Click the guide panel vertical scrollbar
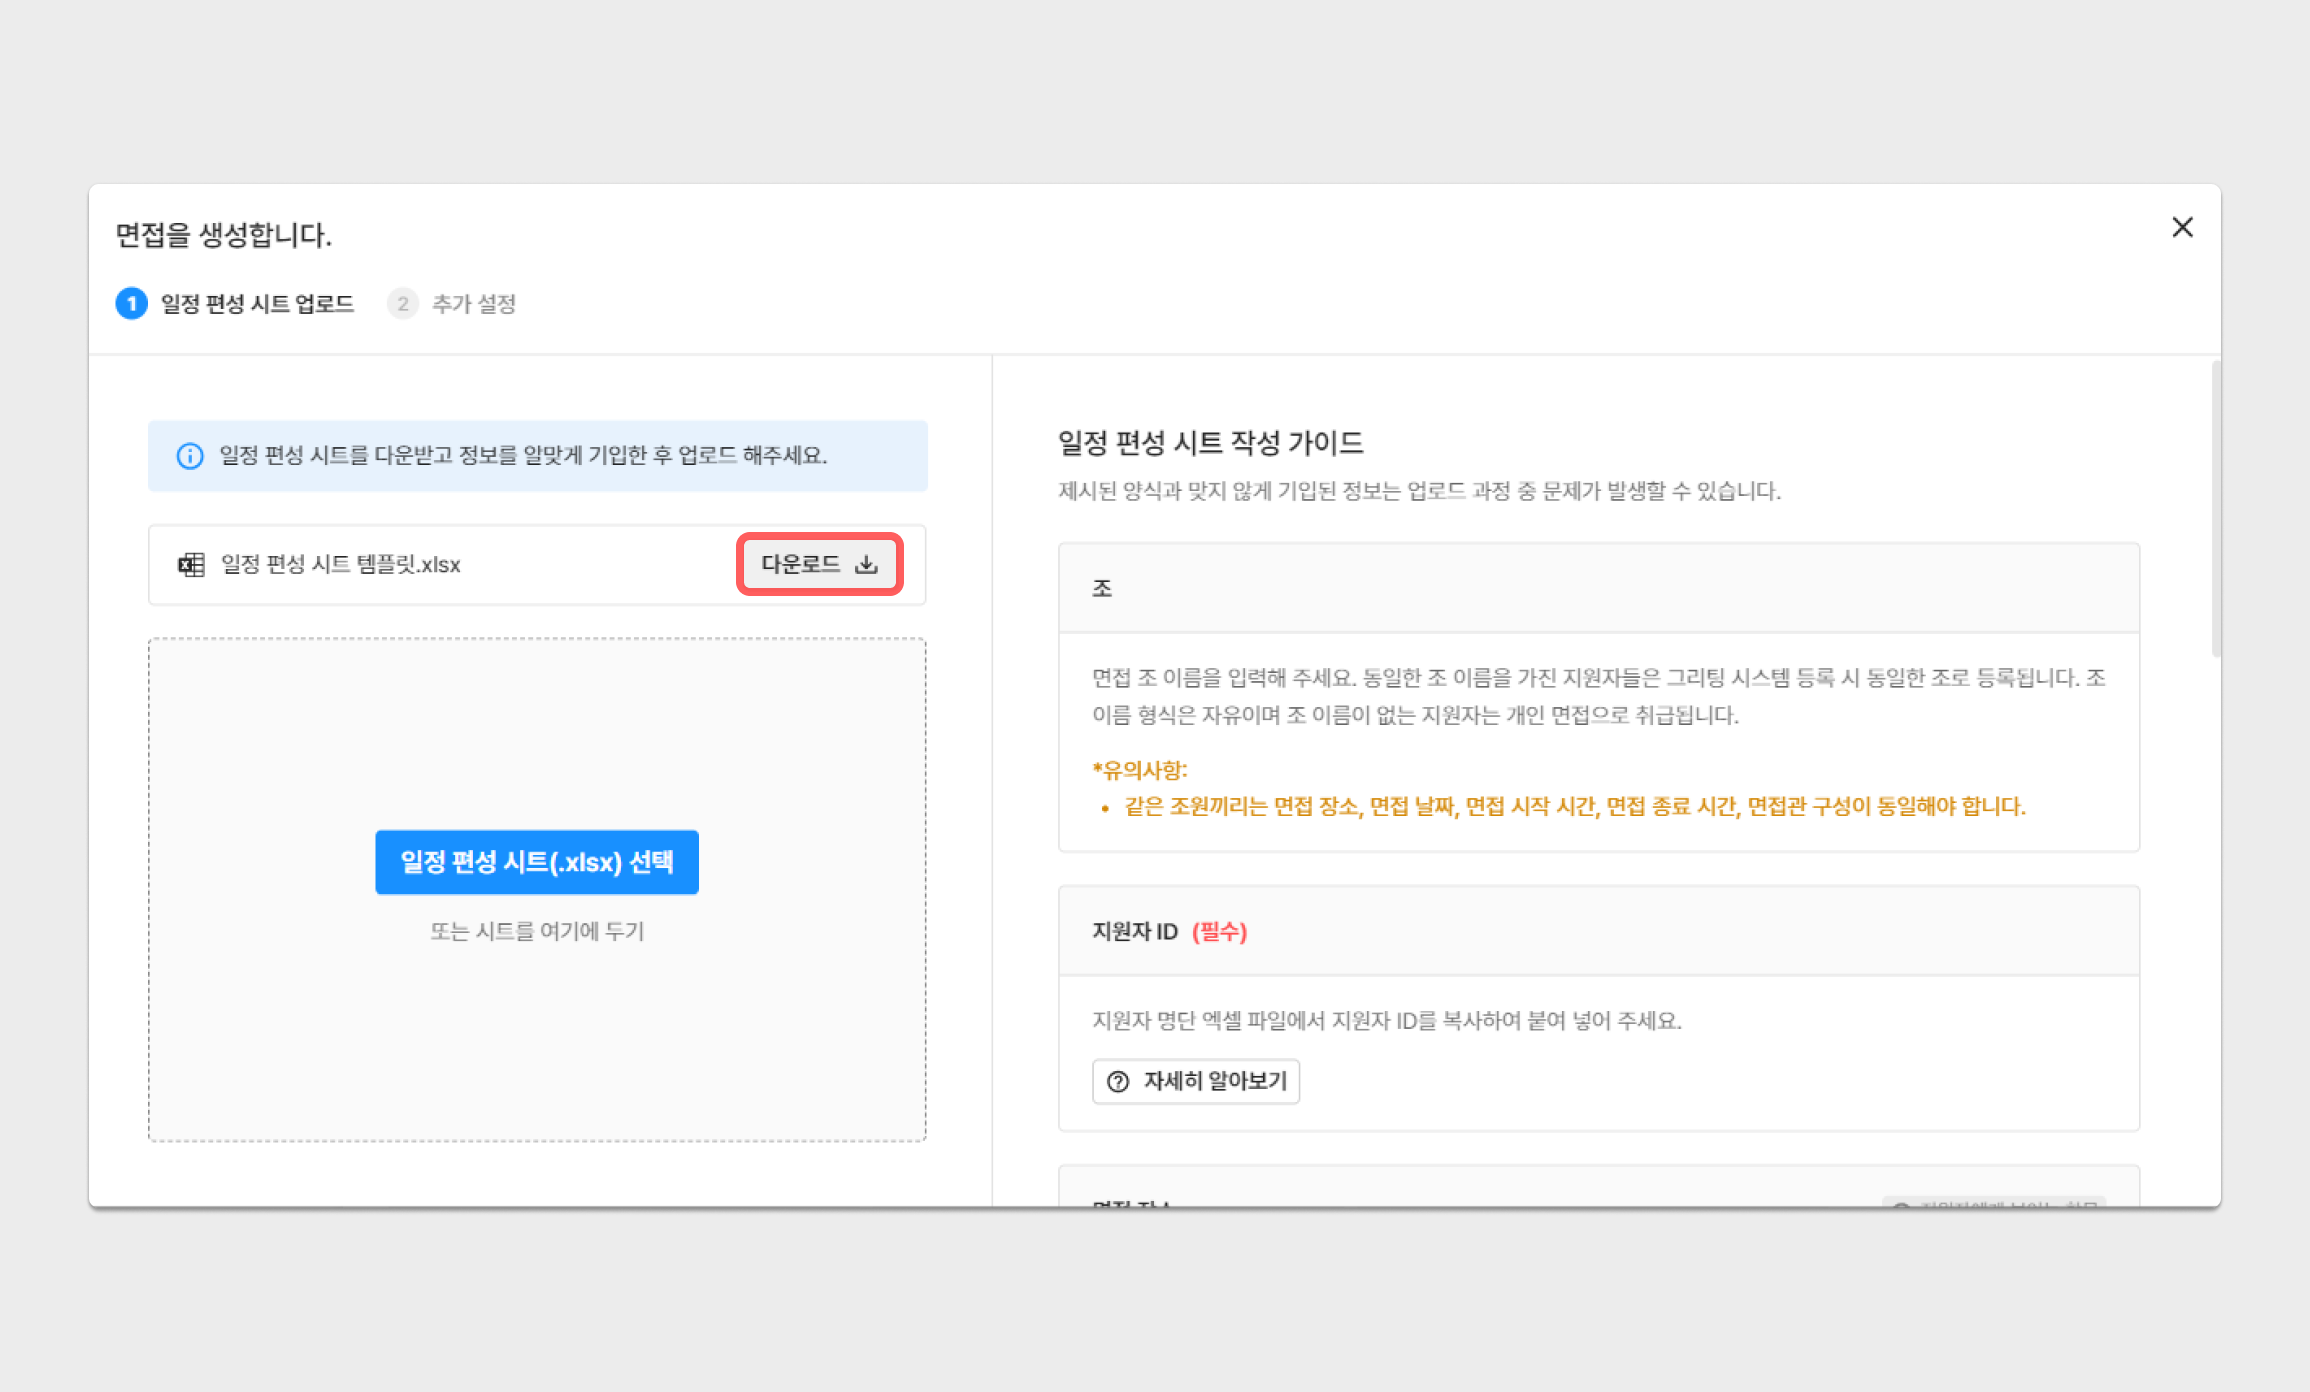Screen dimensions: 2310x1392 pos(2216,510)
